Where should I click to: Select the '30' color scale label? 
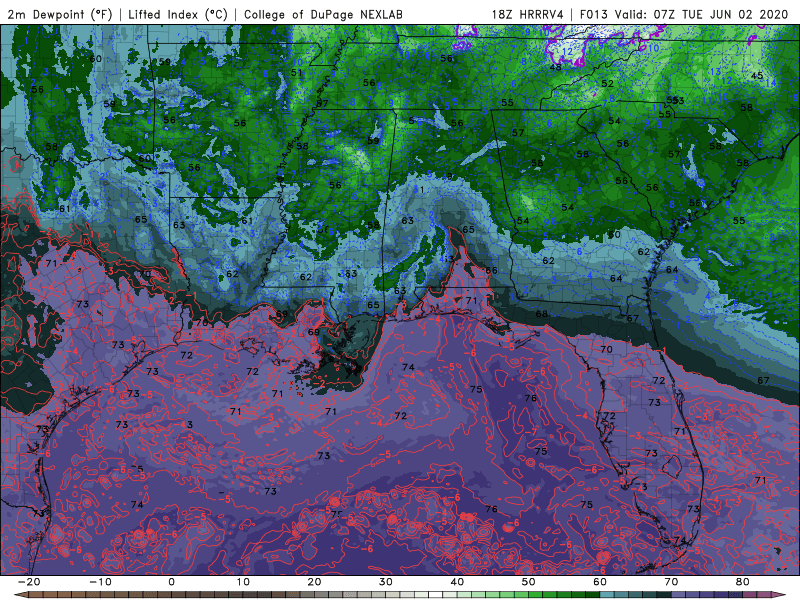click(x=386, y=582)
